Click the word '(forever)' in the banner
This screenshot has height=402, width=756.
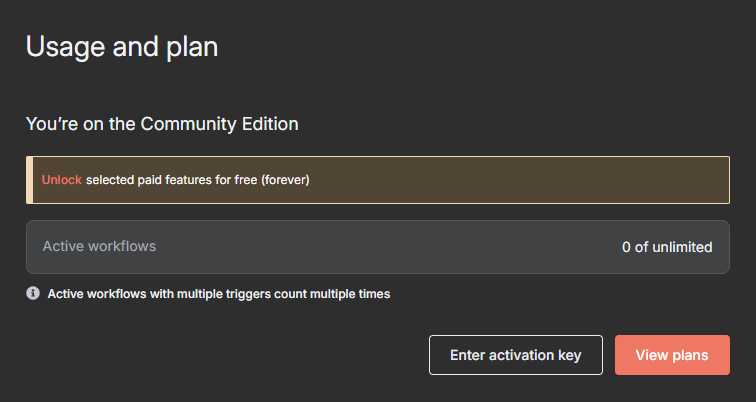[x=285, y=181]
